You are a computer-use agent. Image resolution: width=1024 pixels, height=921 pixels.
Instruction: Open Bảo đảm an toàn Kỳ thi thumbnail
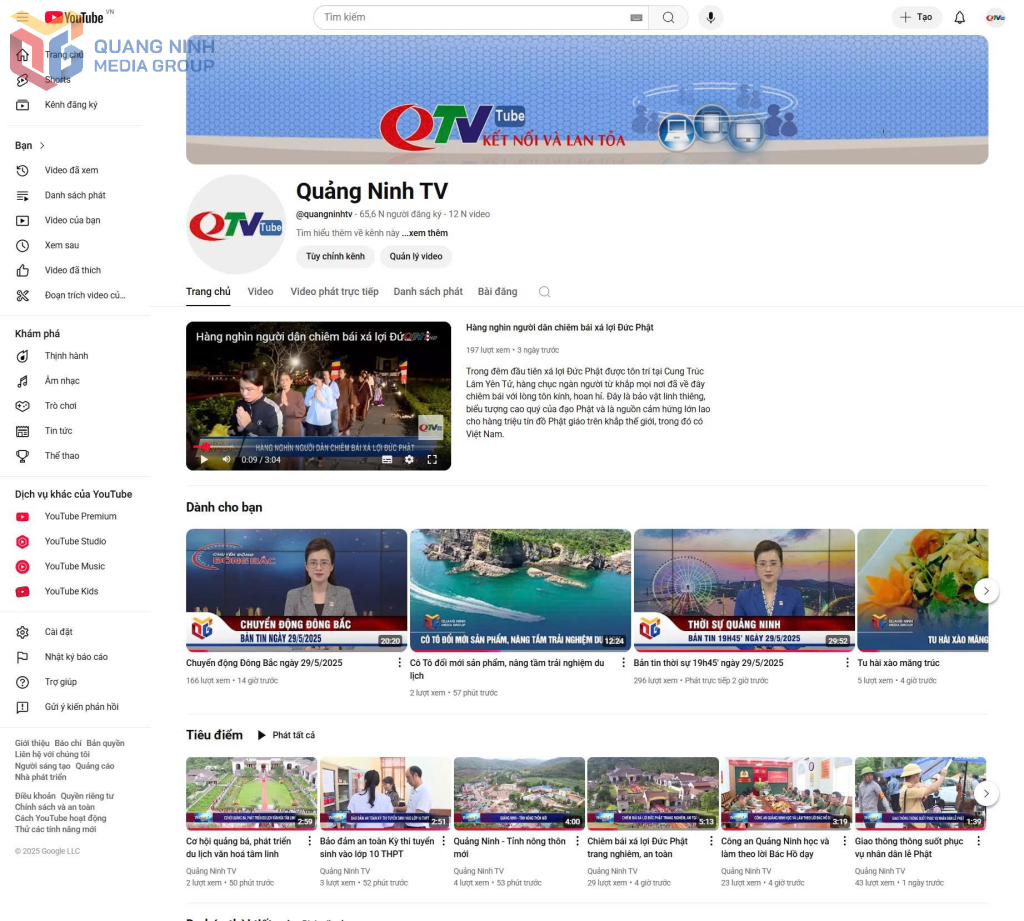pos(385,794)
